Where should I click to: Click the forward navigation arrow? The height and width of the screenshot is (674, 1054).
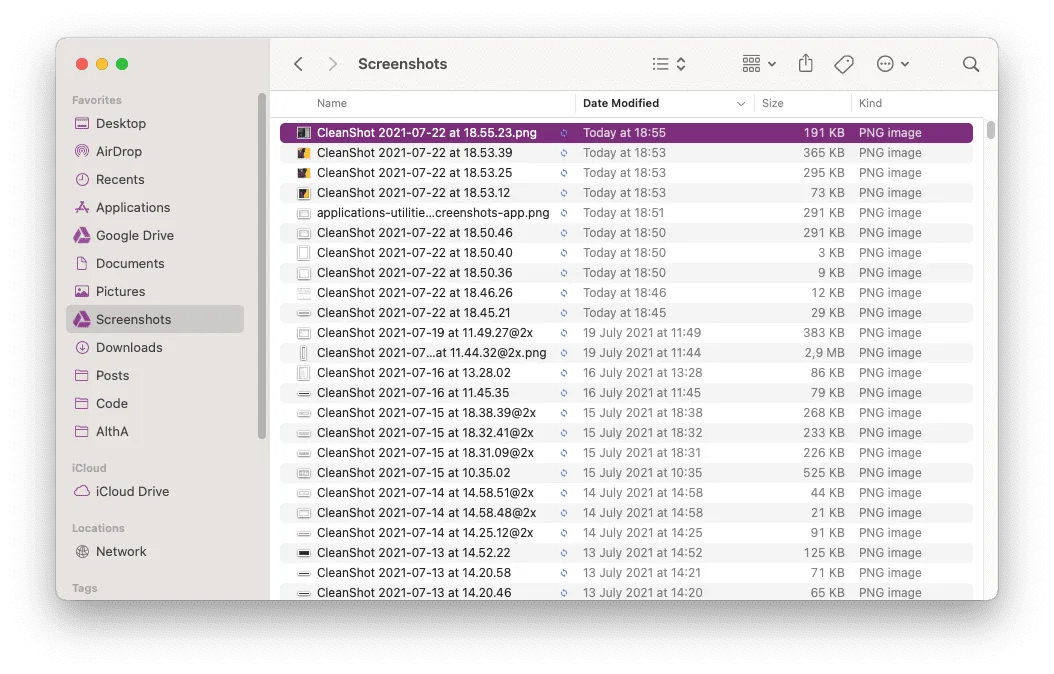pos(332,63)
